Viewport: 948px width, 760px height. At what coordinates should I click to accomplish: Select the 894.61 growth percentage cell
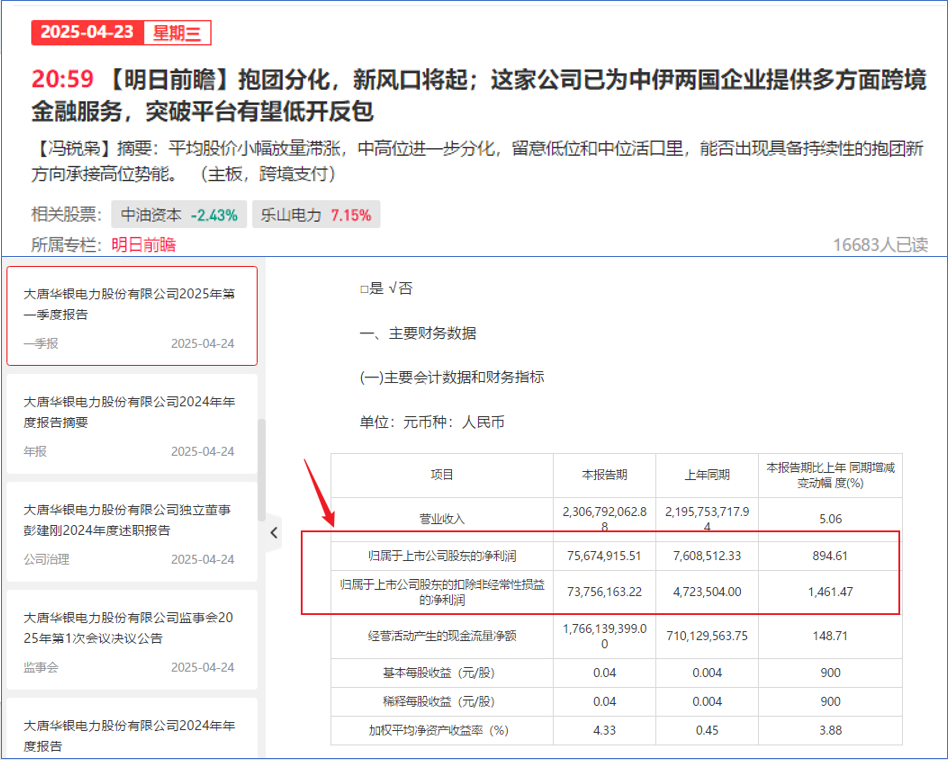click(x=830, y=556)
